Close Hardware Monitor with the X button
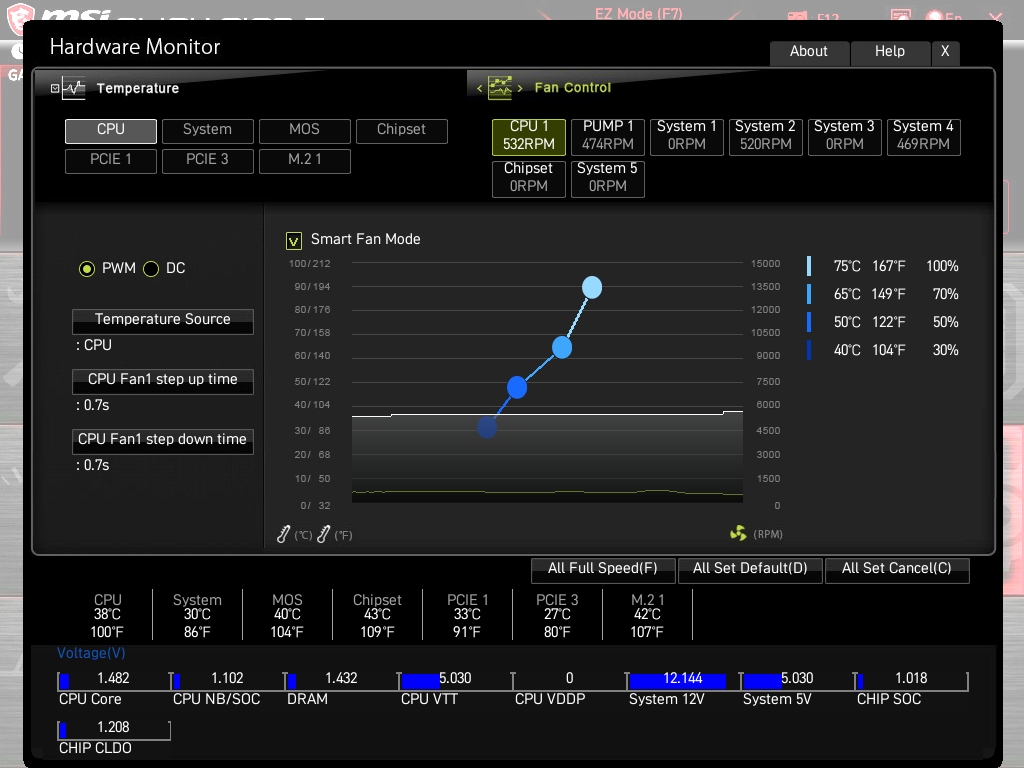Image resolution: width=1024 pixels, height=768 pixels. pyautogui.click(x=945, y=52)
